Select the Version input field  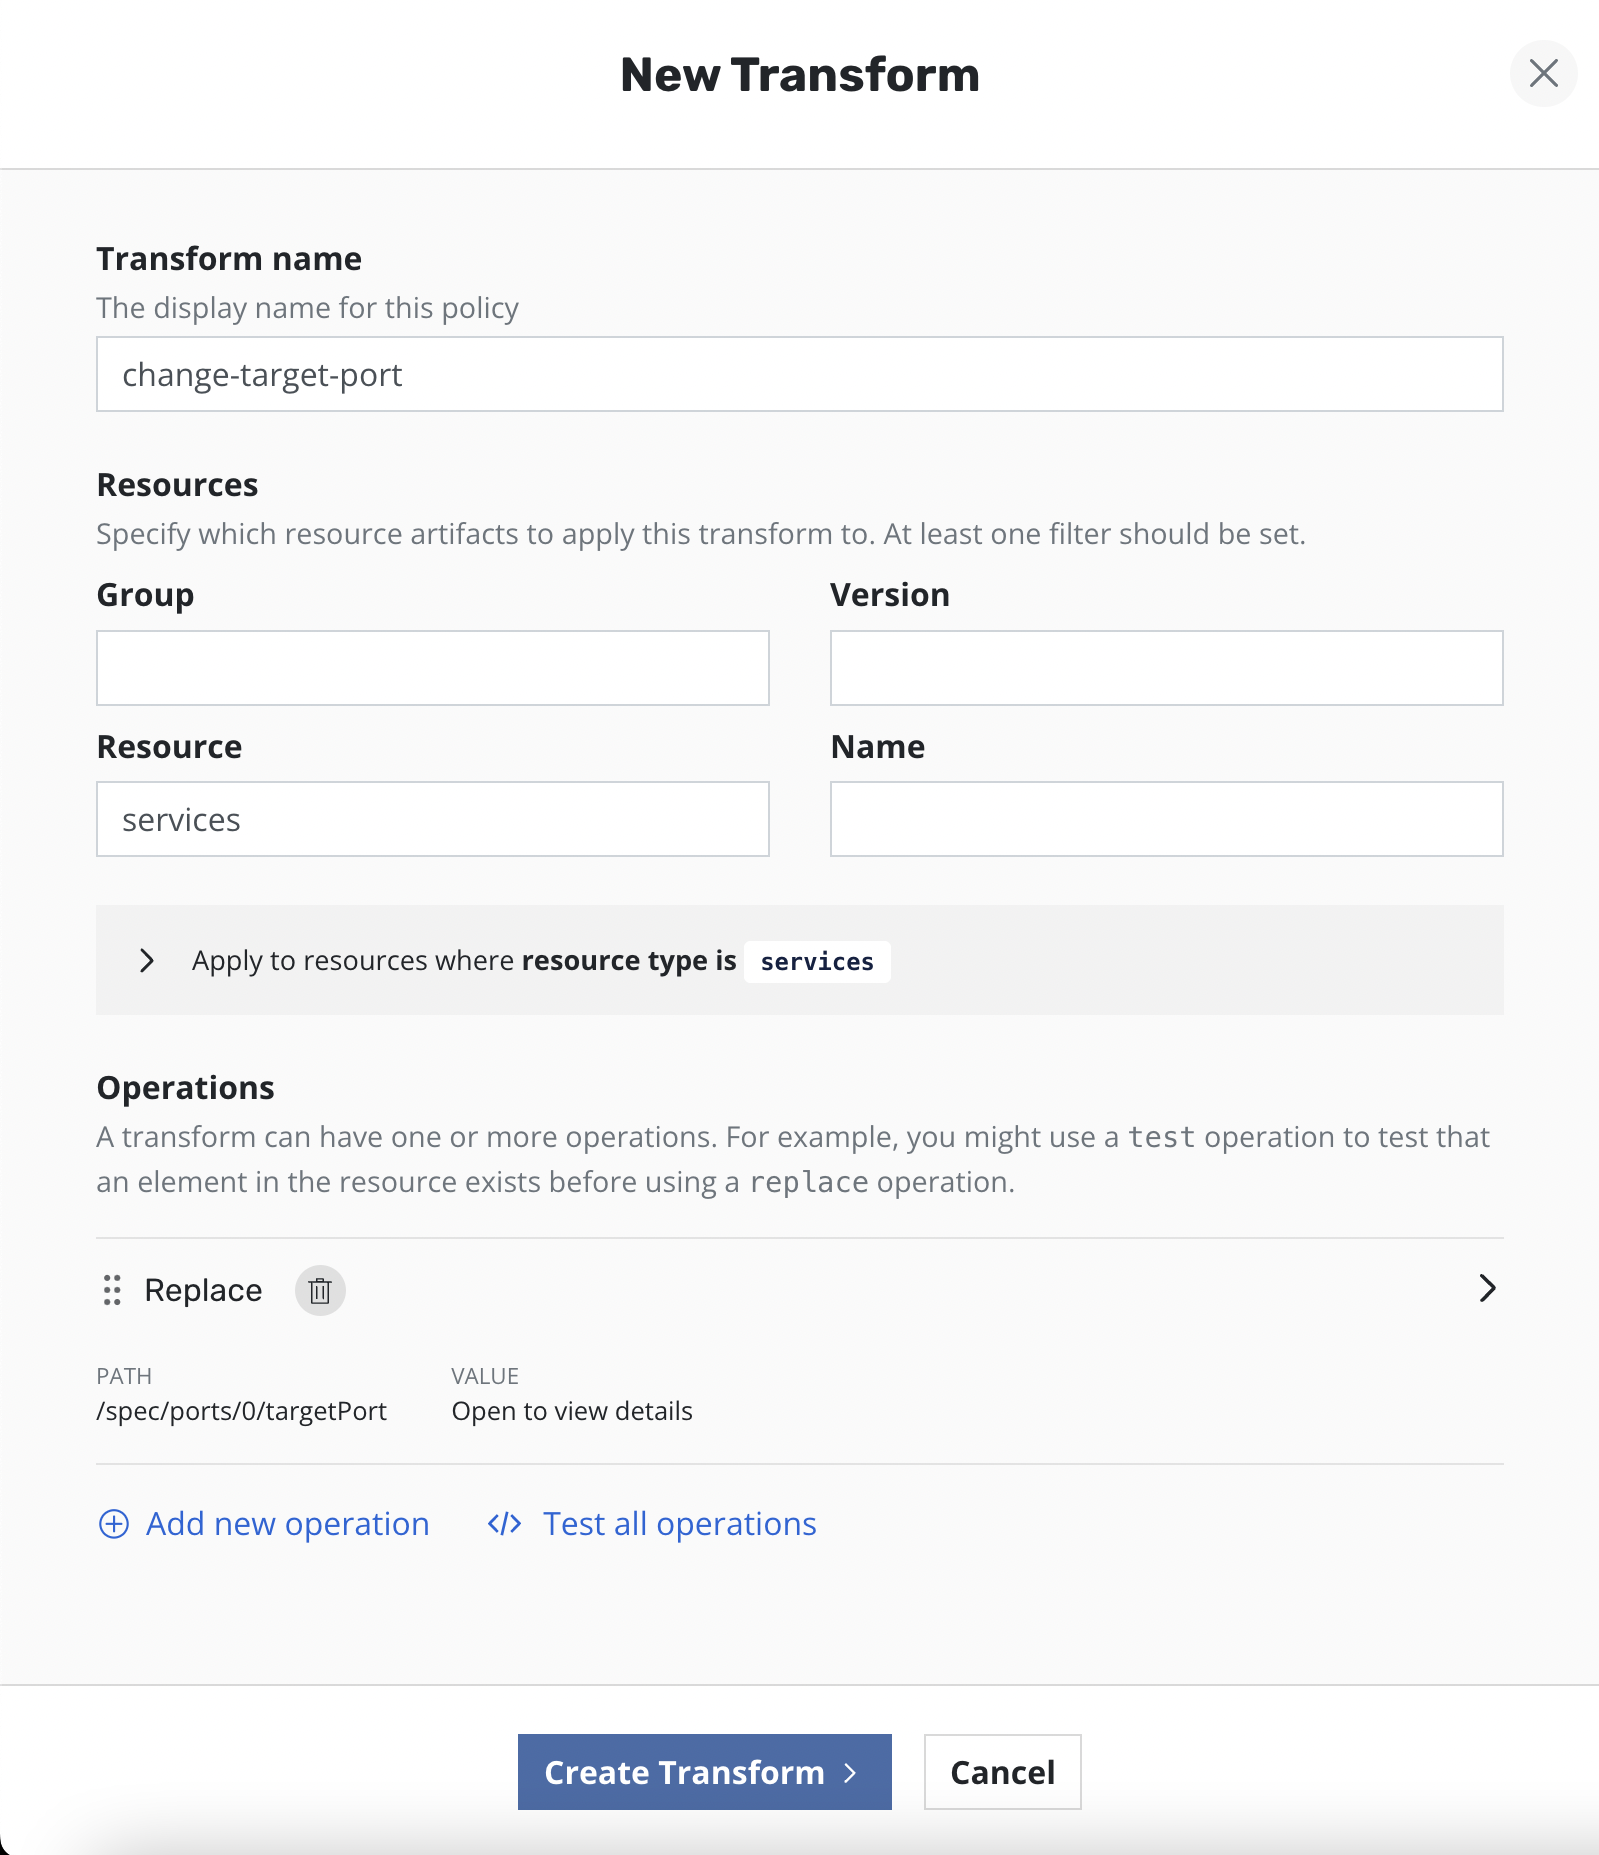(x=1165, y=668)
